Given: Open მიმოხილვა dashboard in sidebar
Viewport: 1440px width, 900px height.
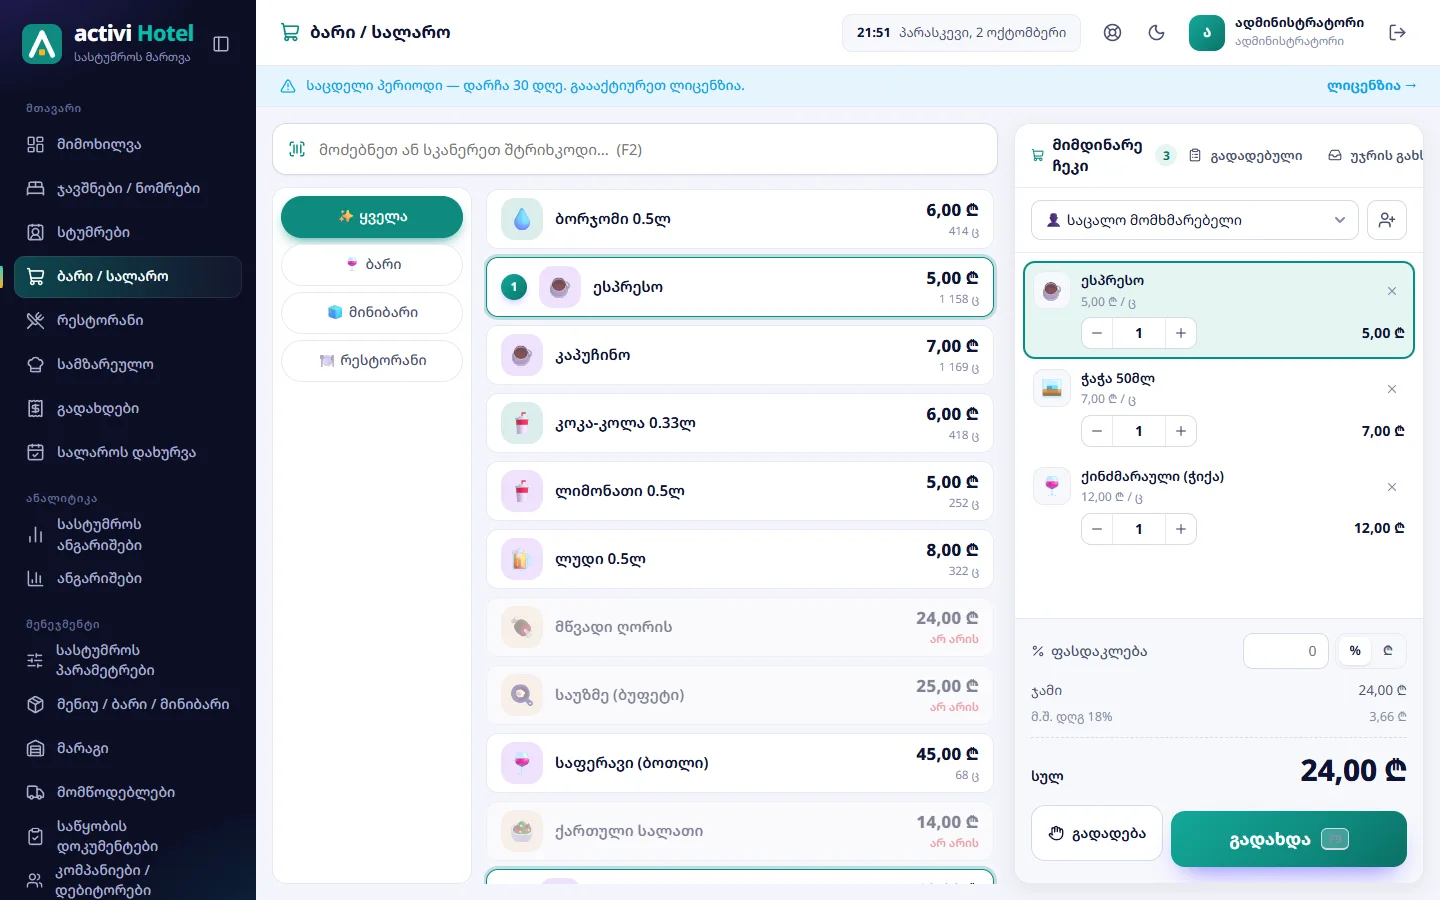Looking at the screenshot, I should pos(128,145).
